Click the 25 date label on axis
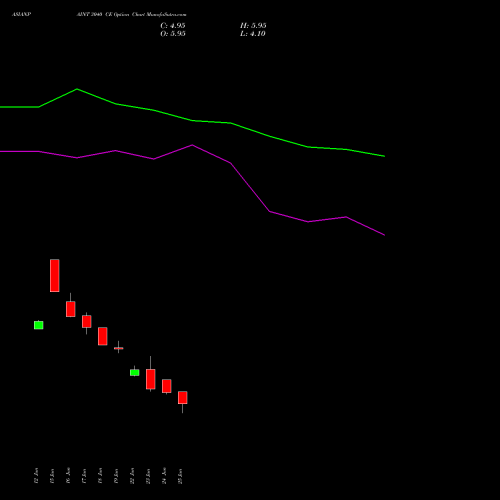Image resolution: width=500 pixels, height=500 pixels. coord(180,476)
